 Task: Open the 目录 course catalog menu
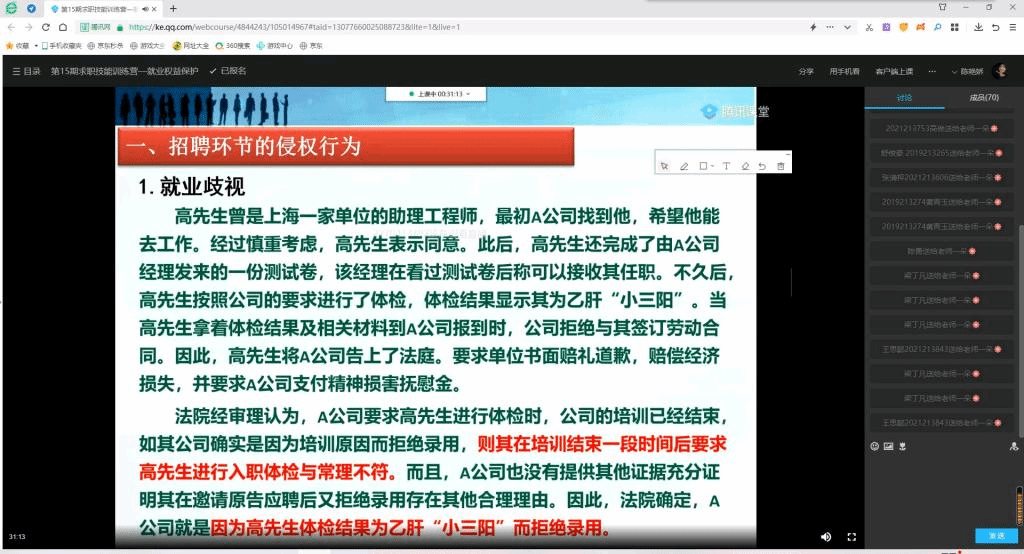click(26, 71)
